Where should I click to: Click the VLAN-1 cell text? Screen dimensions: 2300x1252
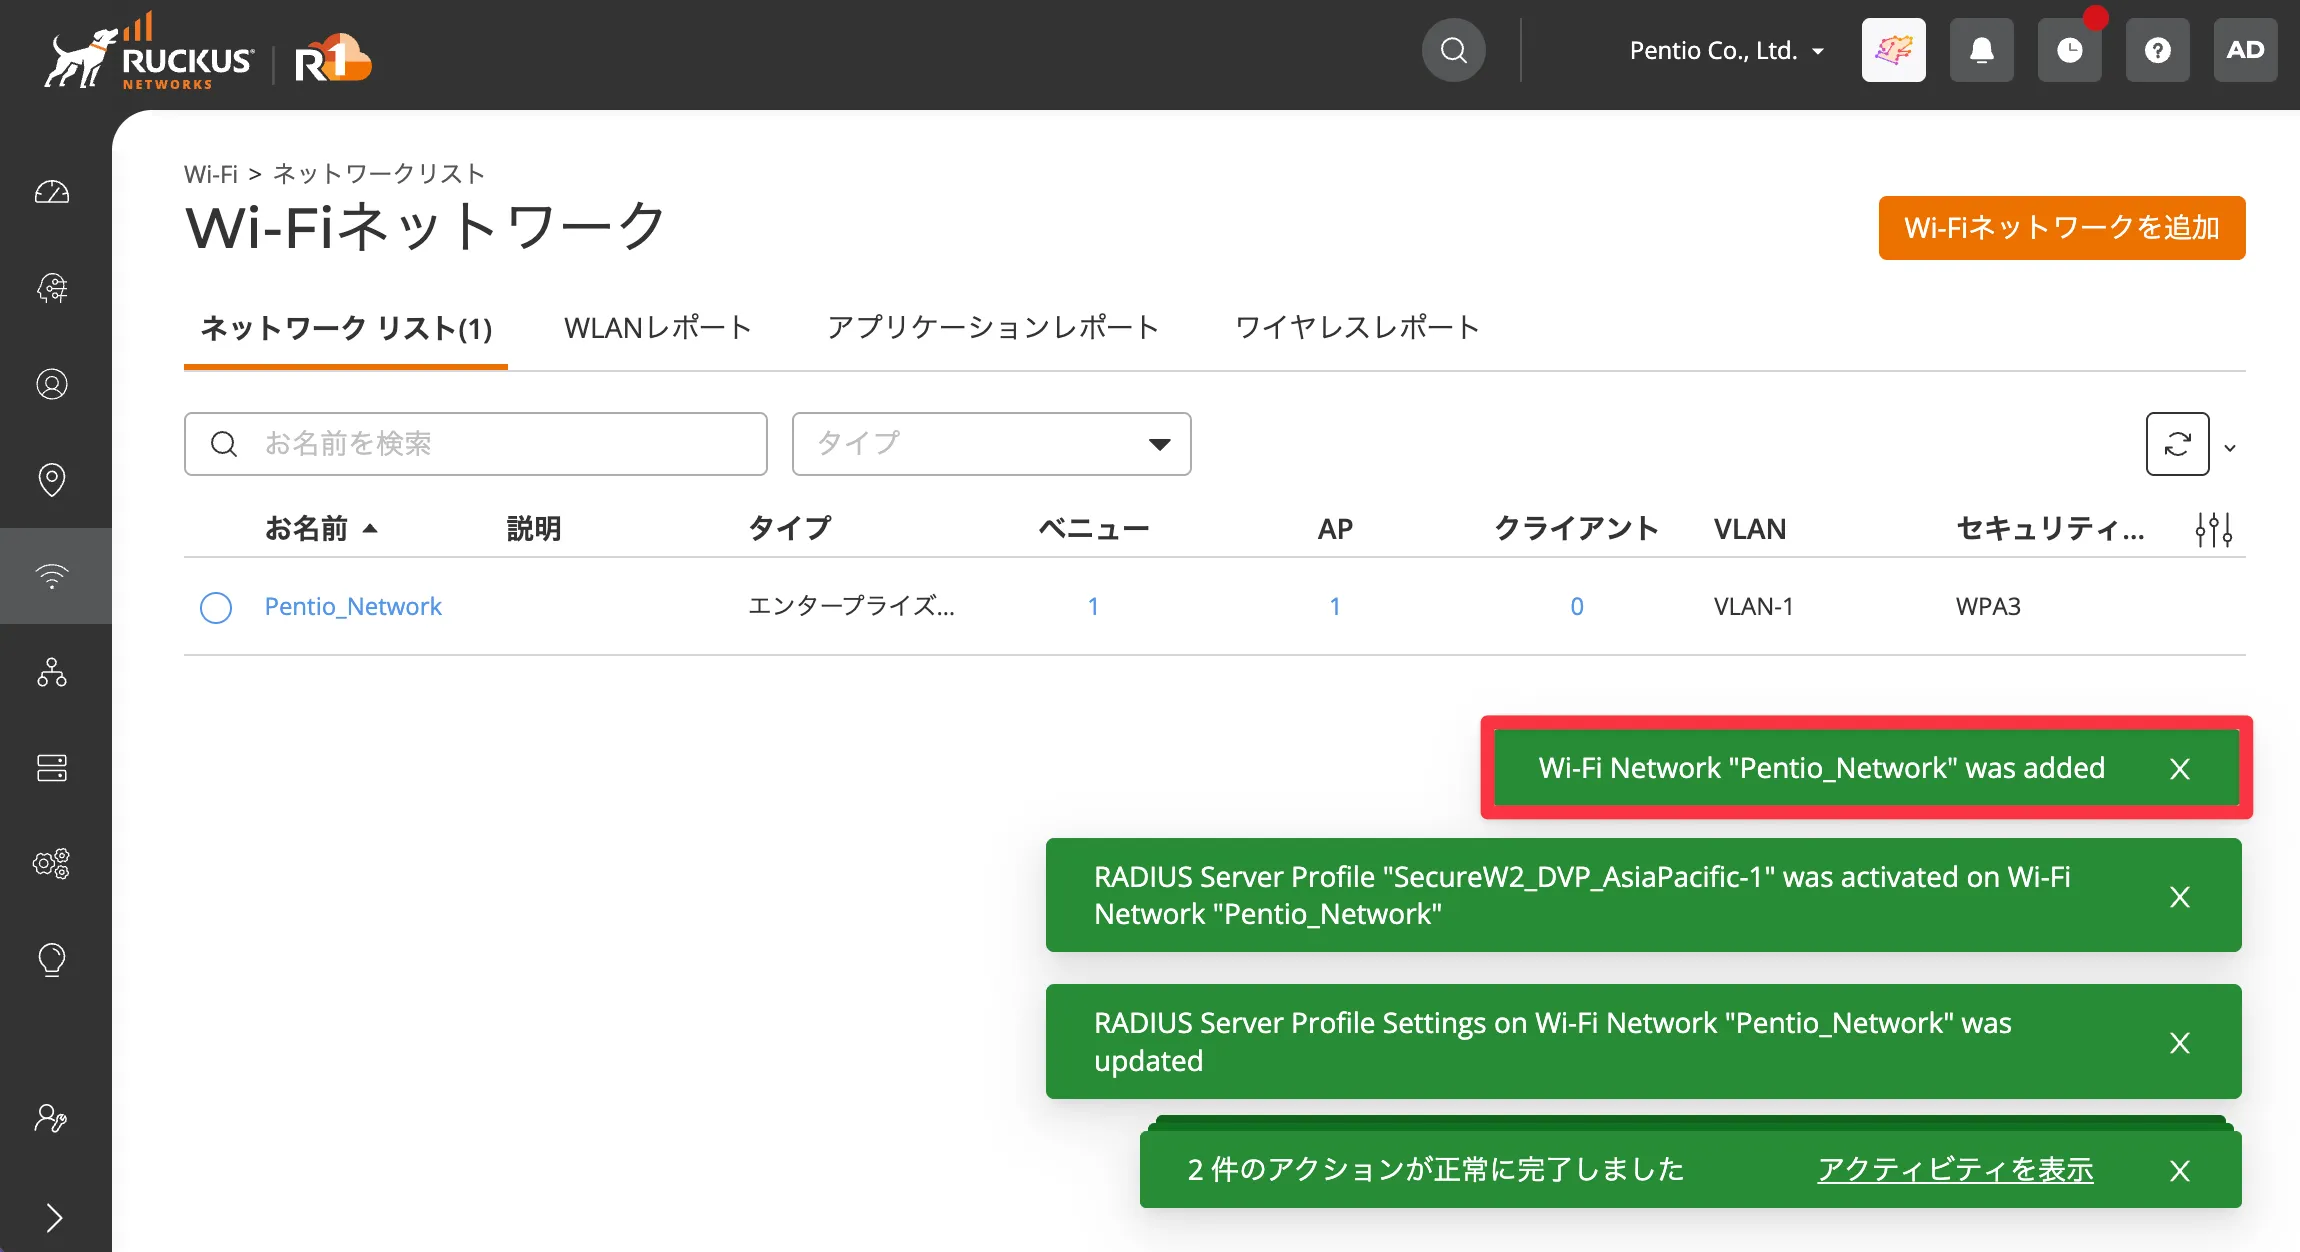point(1754,606)
